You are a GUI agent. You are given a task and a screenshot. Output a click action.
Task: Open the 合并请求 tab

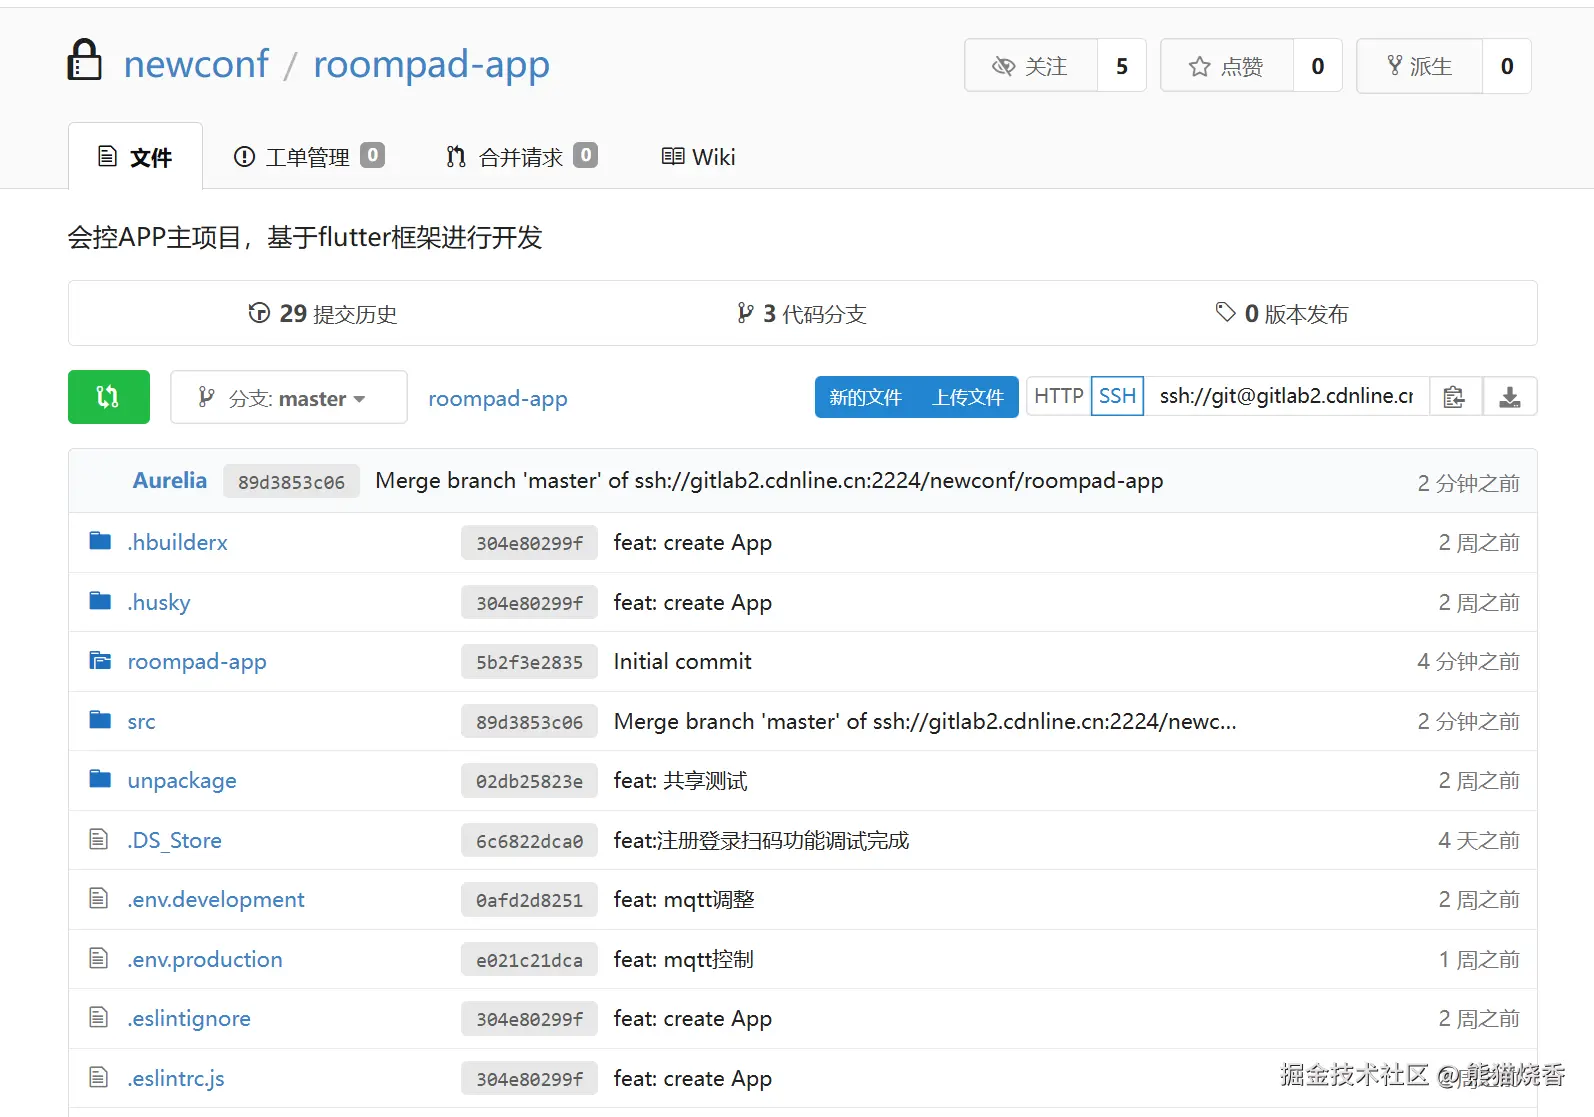(x=521, y=157)
